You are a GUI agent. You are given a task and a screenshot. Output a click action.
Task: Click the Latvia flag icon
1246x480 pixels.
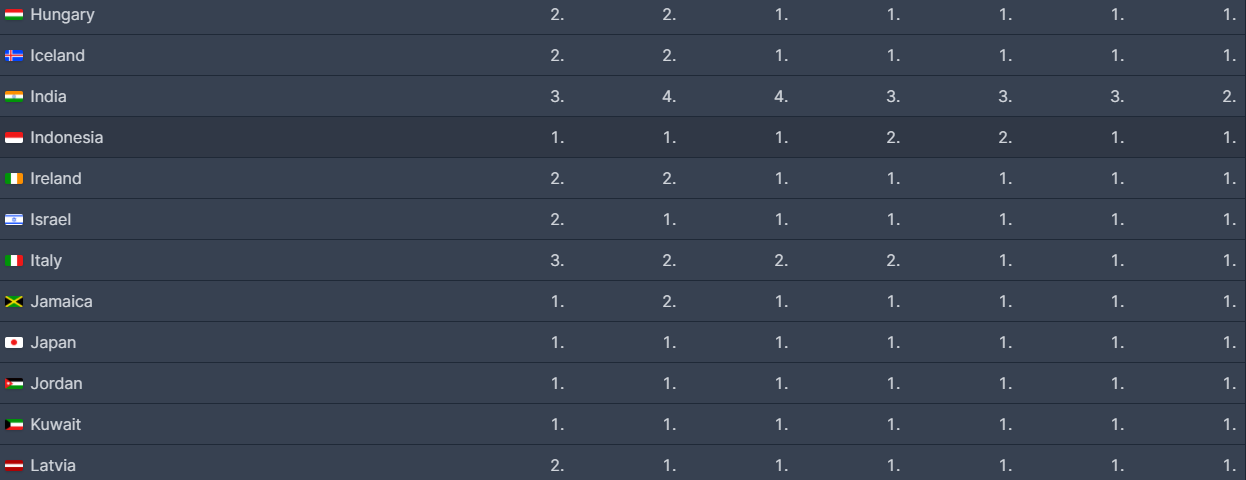14,466
